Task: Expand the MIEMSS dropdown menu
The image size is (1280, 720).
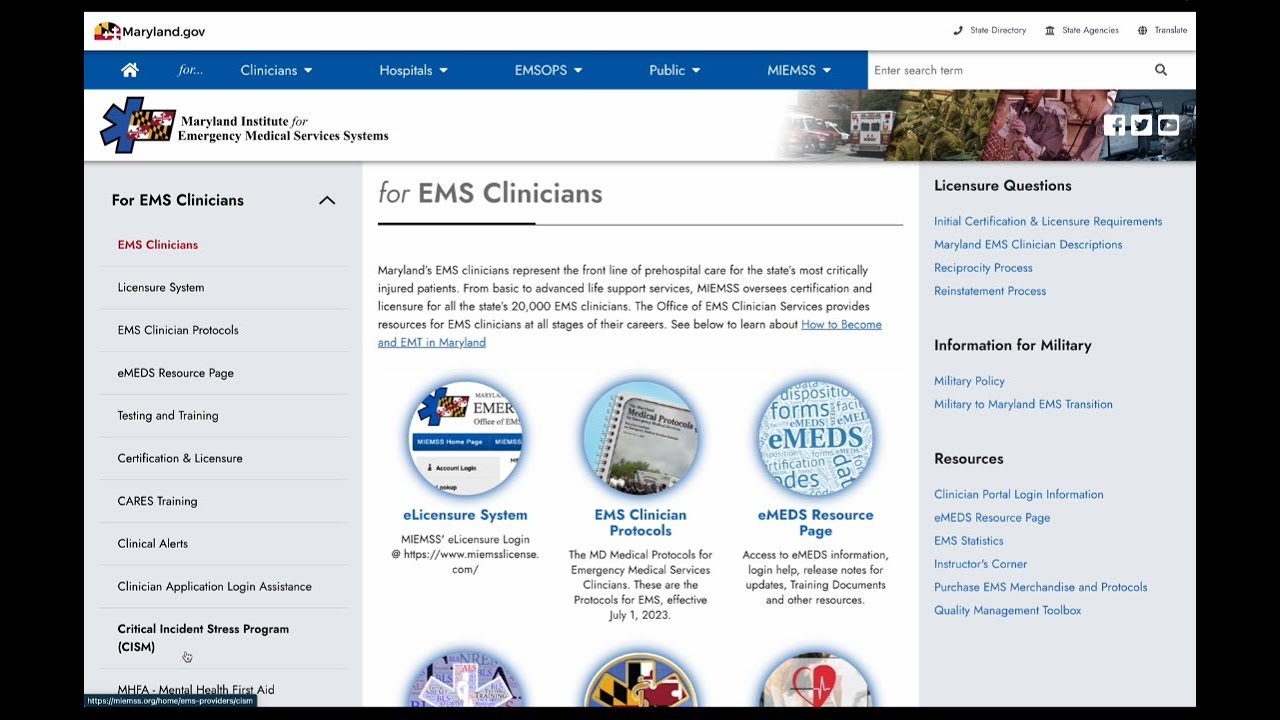Action: click(799, 70)
